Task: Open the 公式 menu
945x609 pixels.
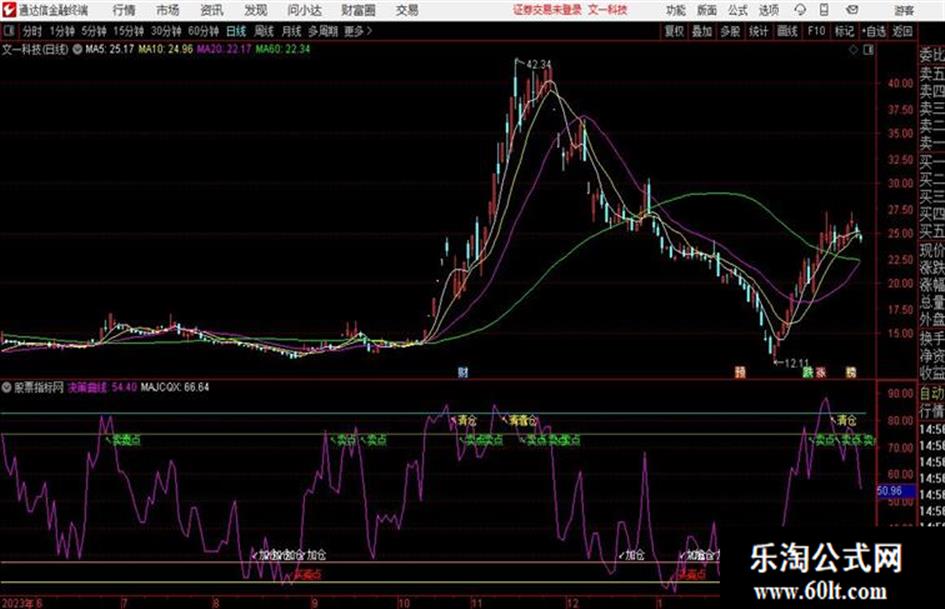Action: click(738, 10)
